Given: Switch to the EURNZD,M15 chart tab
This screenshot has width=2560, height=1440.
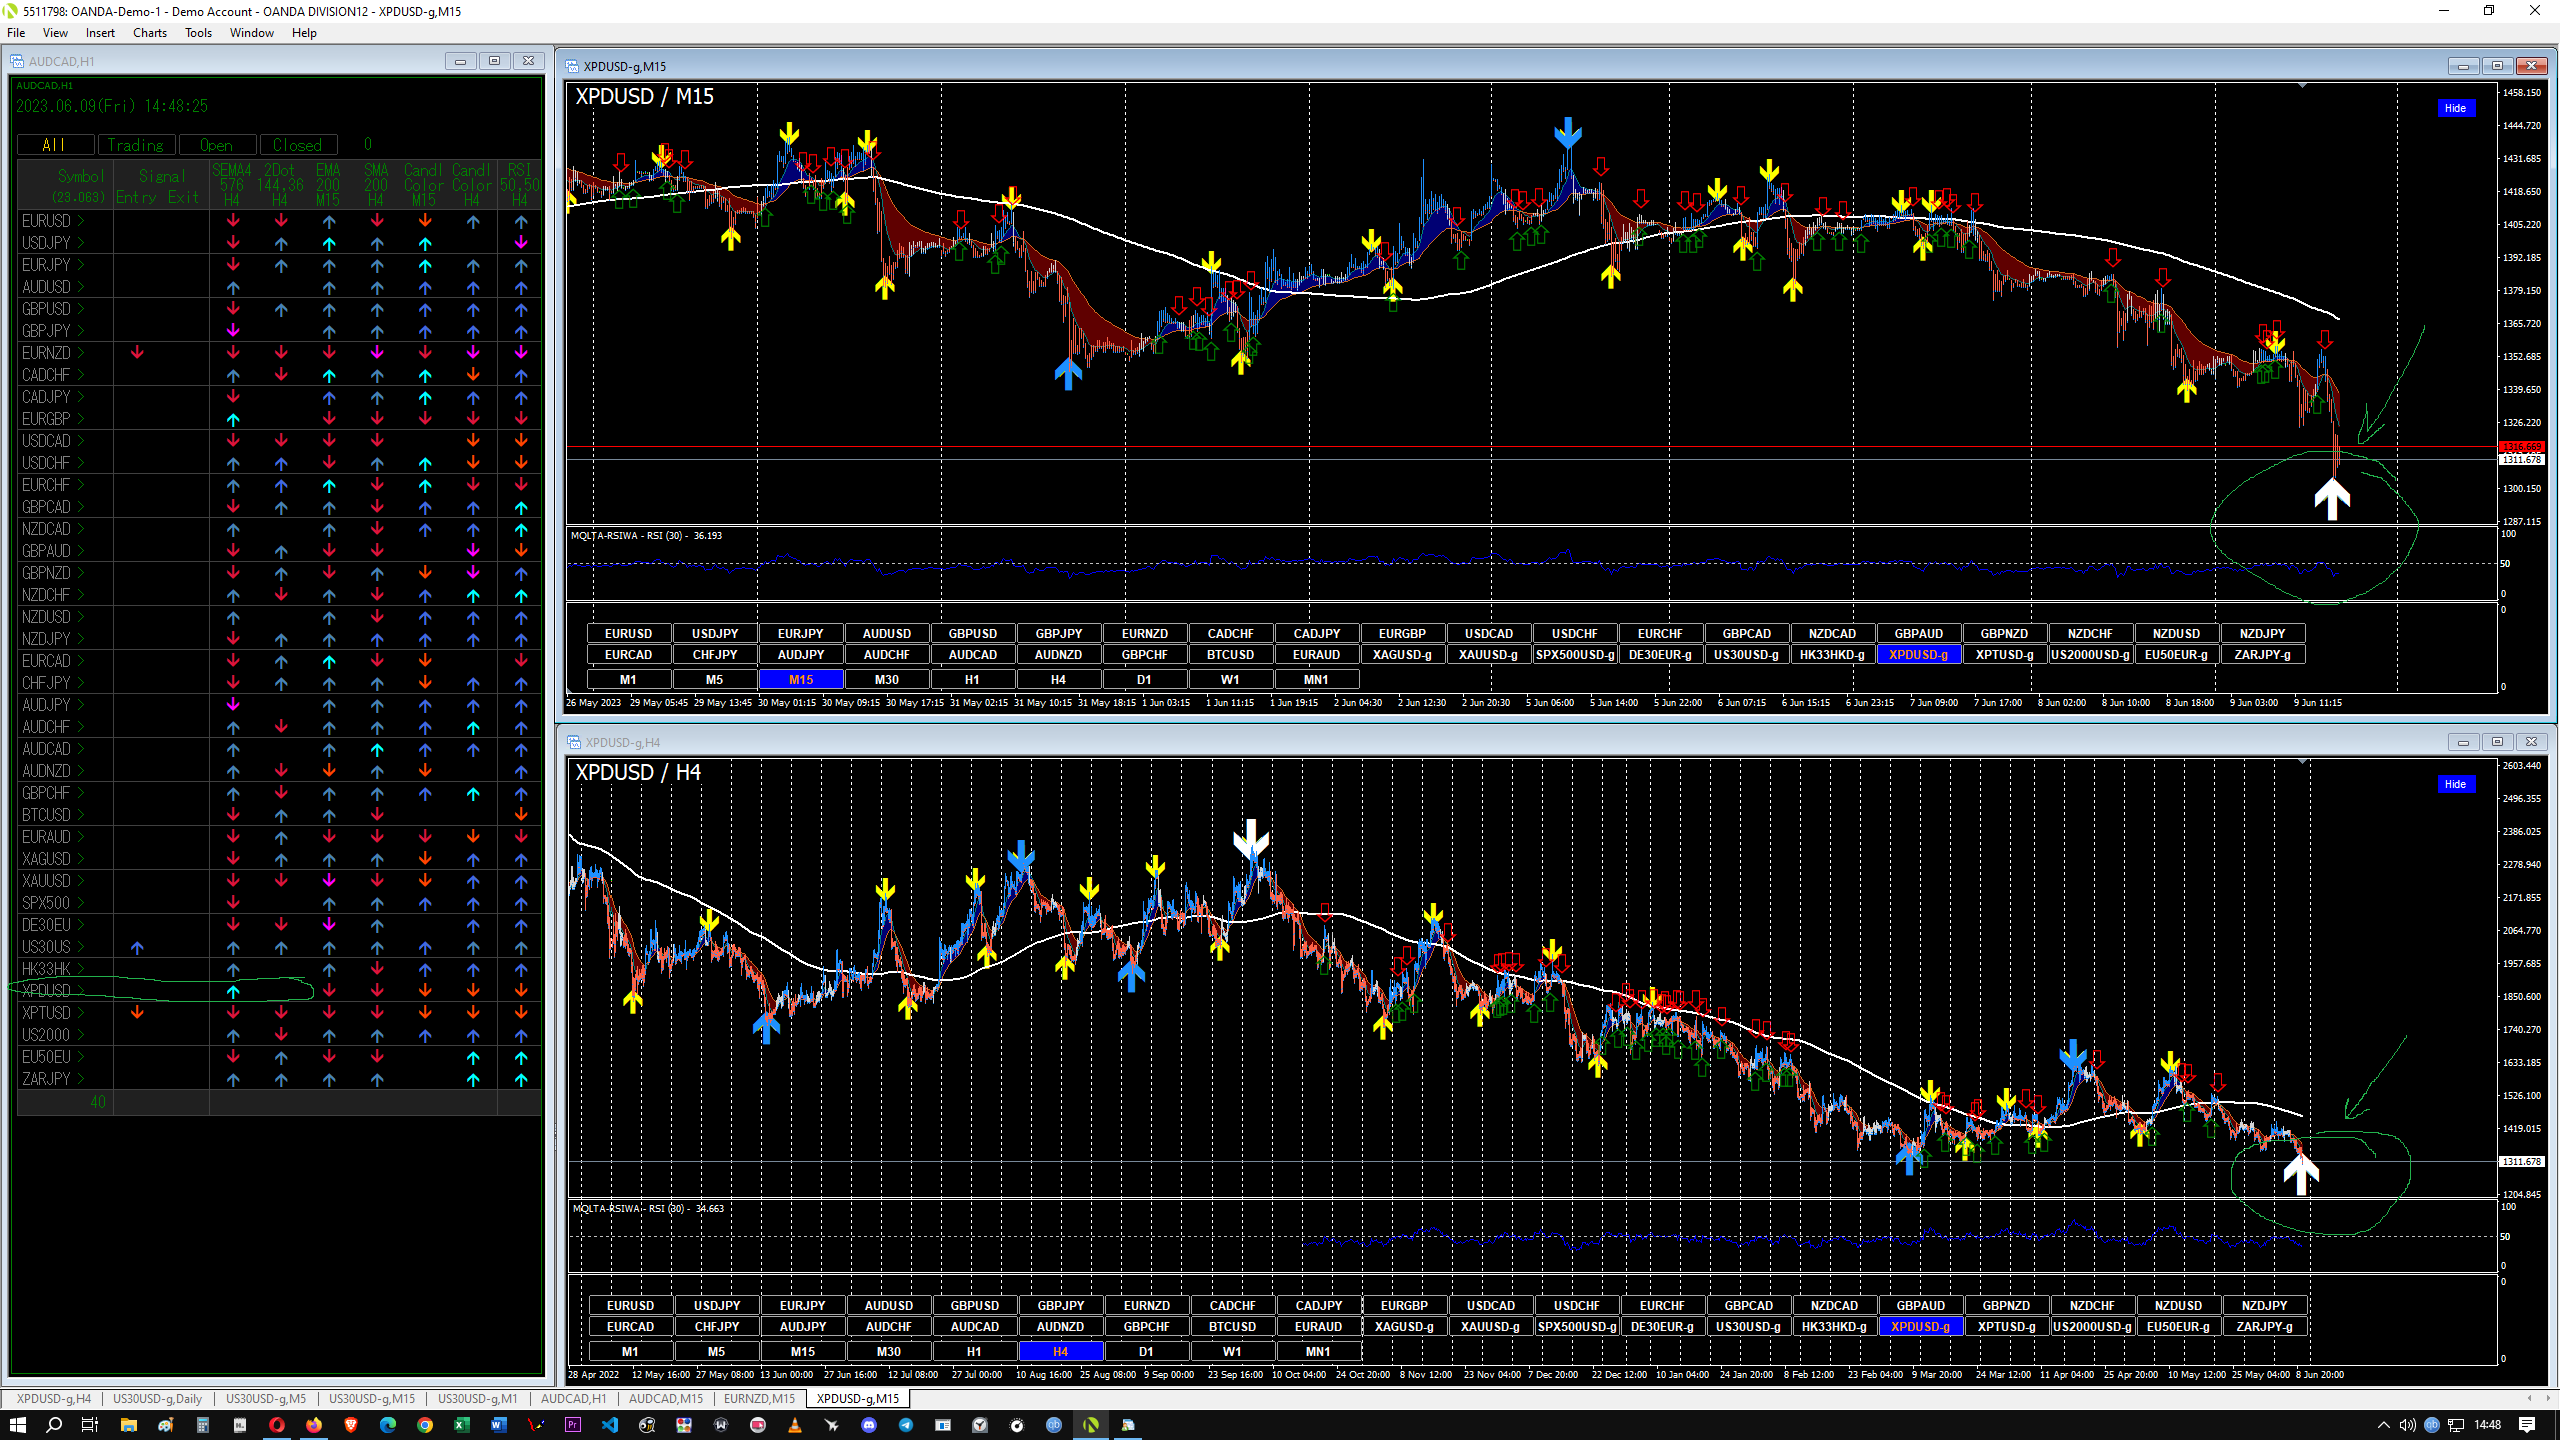Looking at the screenshot, I should click(759, 1398).
